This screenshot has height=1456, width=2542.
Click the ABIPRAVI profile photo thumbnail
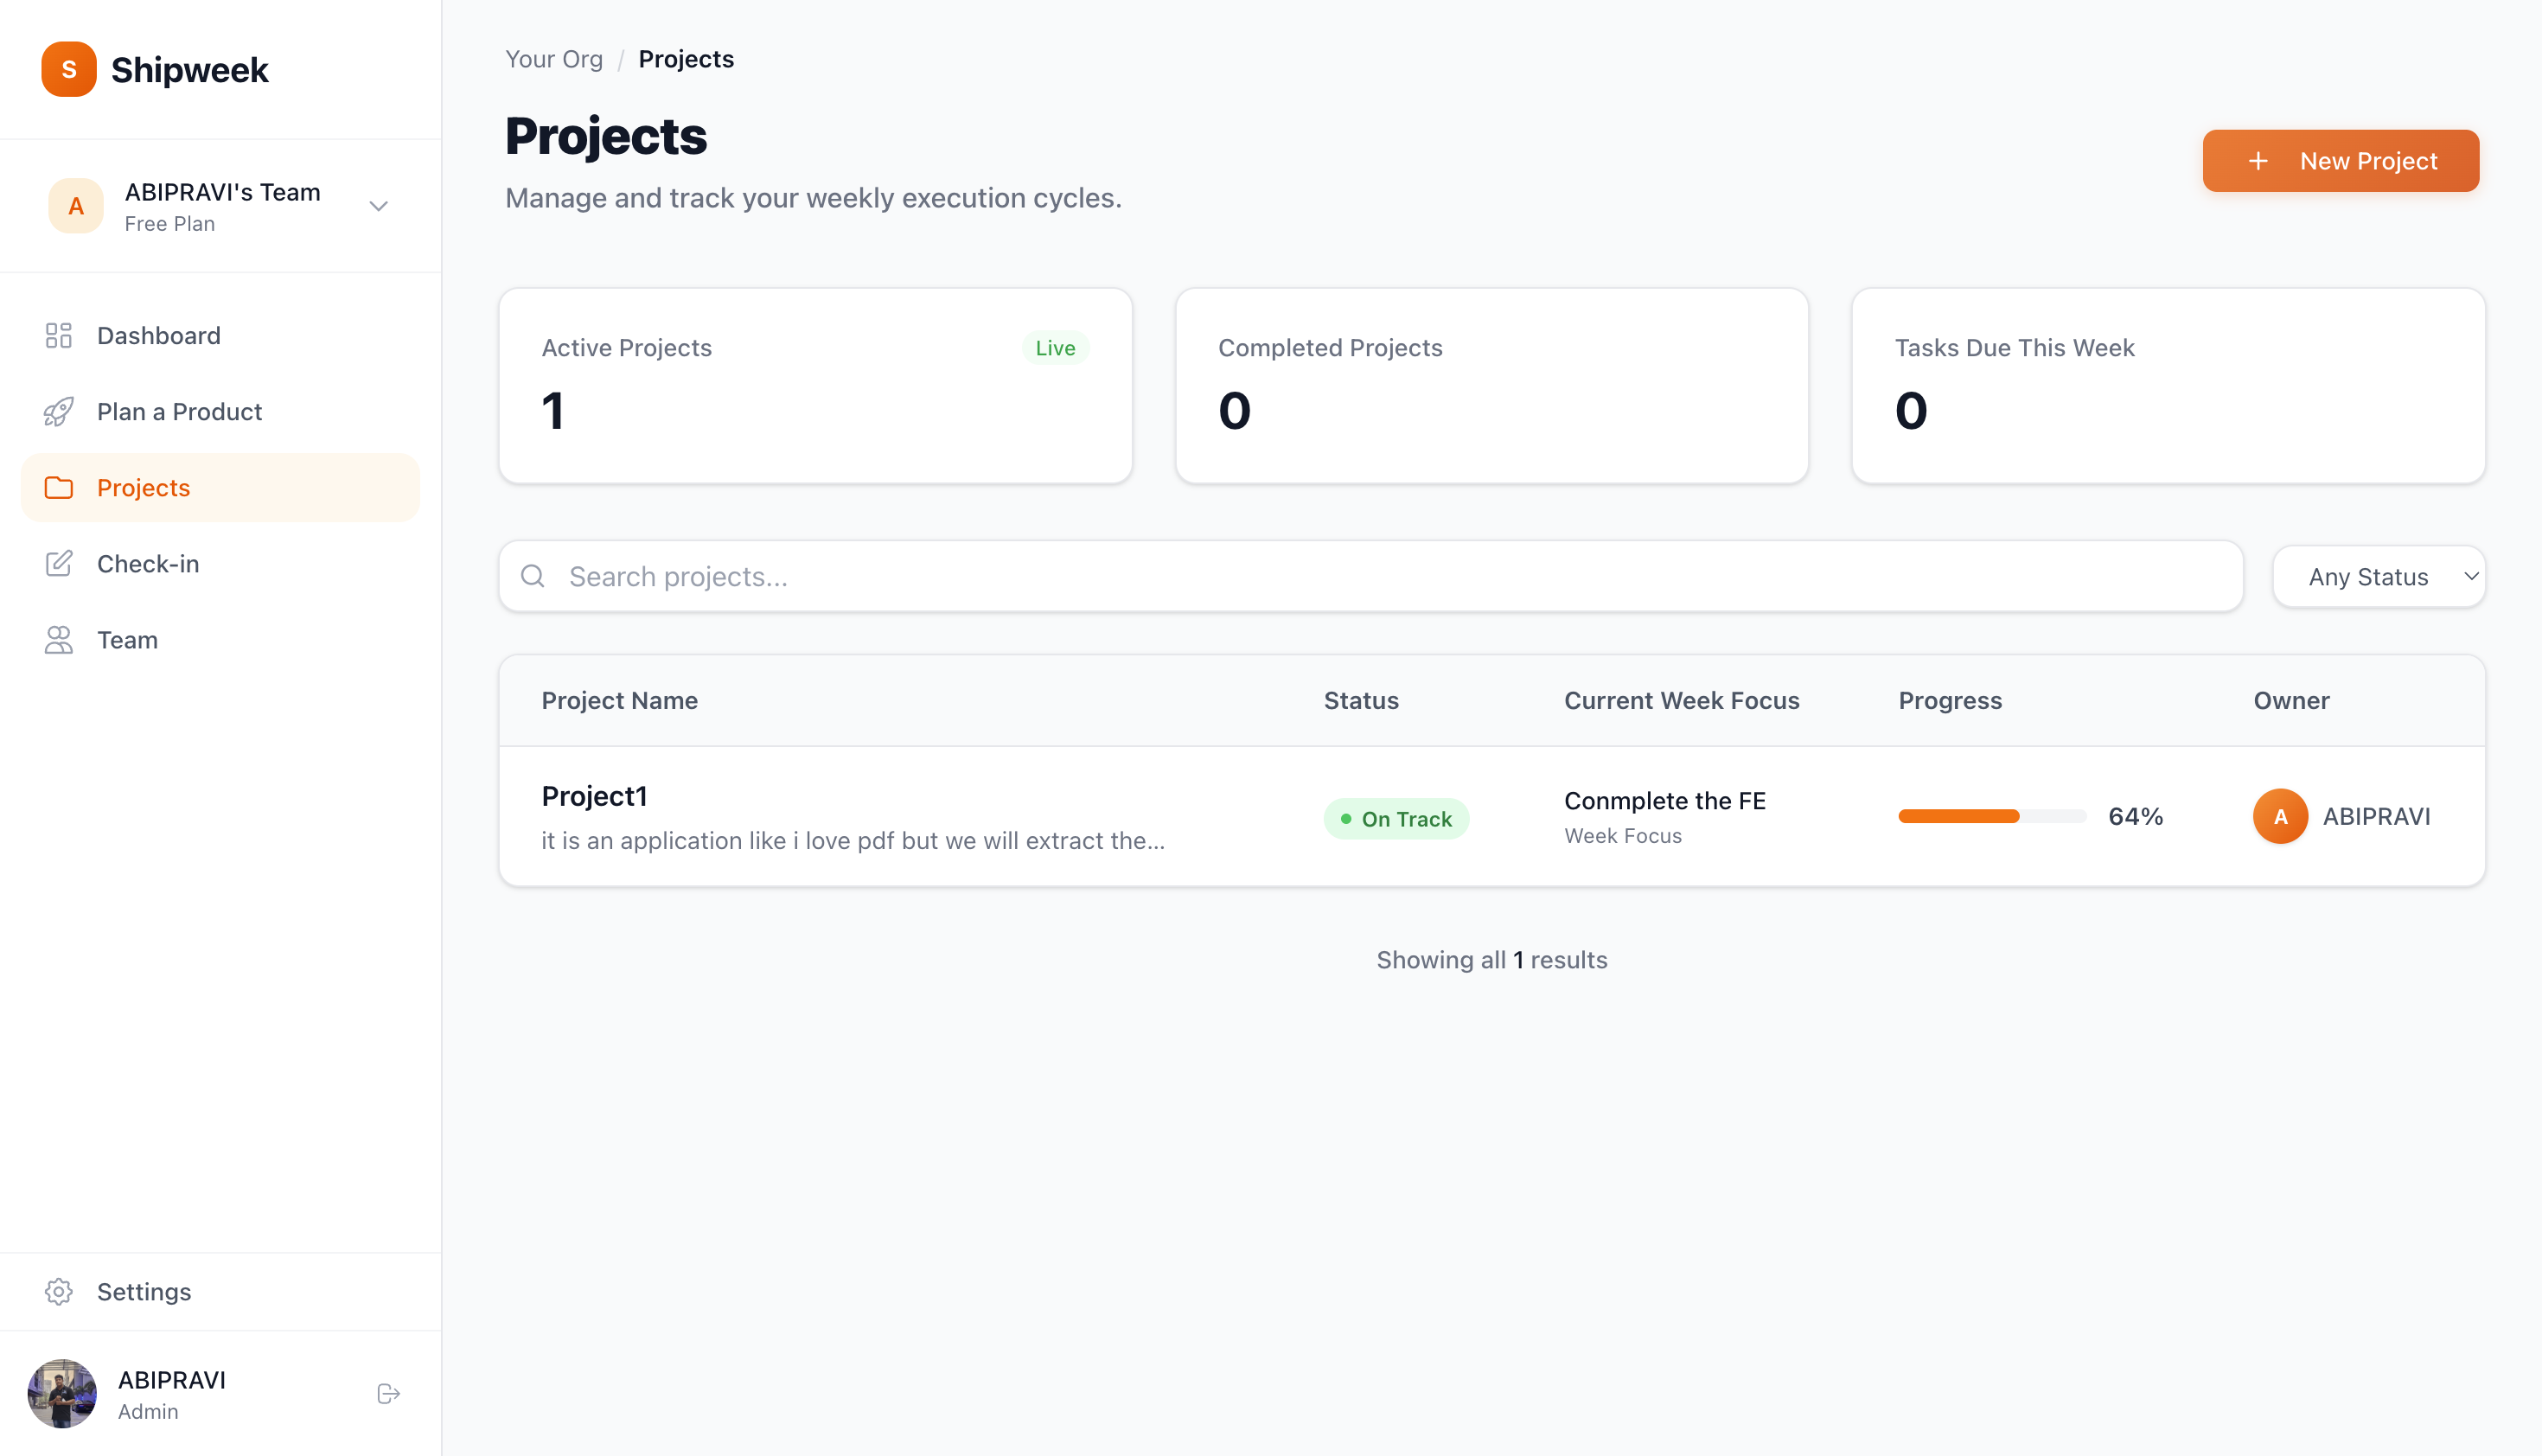point(62,1393)
